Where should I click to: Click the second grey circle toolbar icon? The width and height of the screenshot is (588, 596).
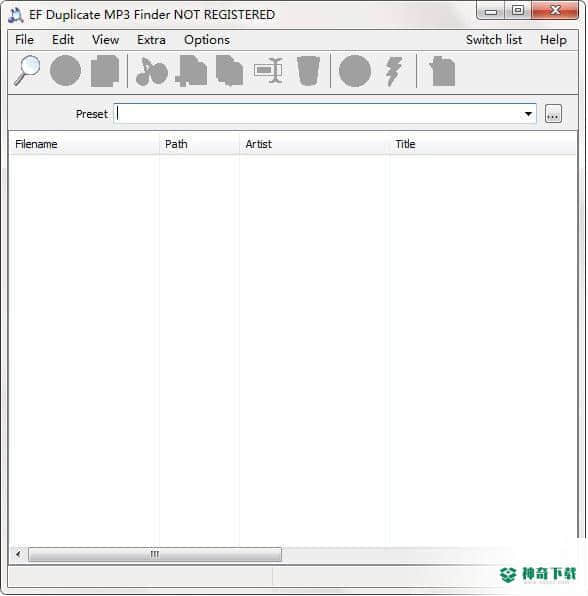click(x=355, y=71)
